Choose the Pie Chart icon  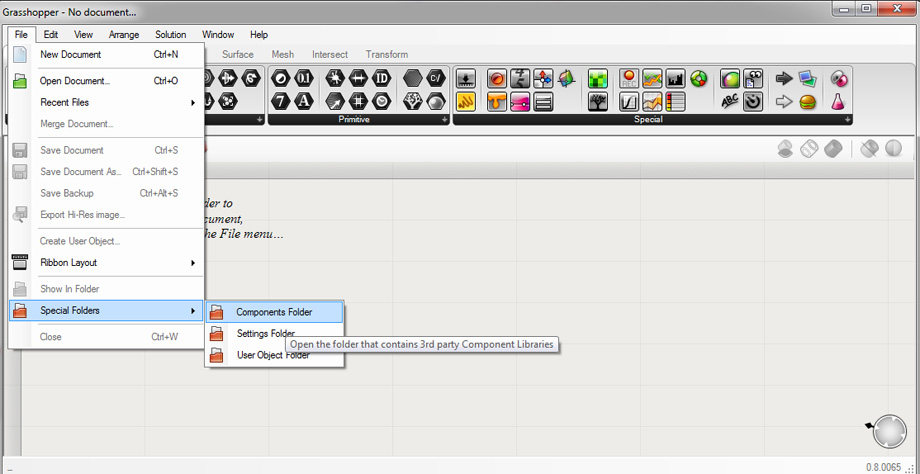coord(699,78)
